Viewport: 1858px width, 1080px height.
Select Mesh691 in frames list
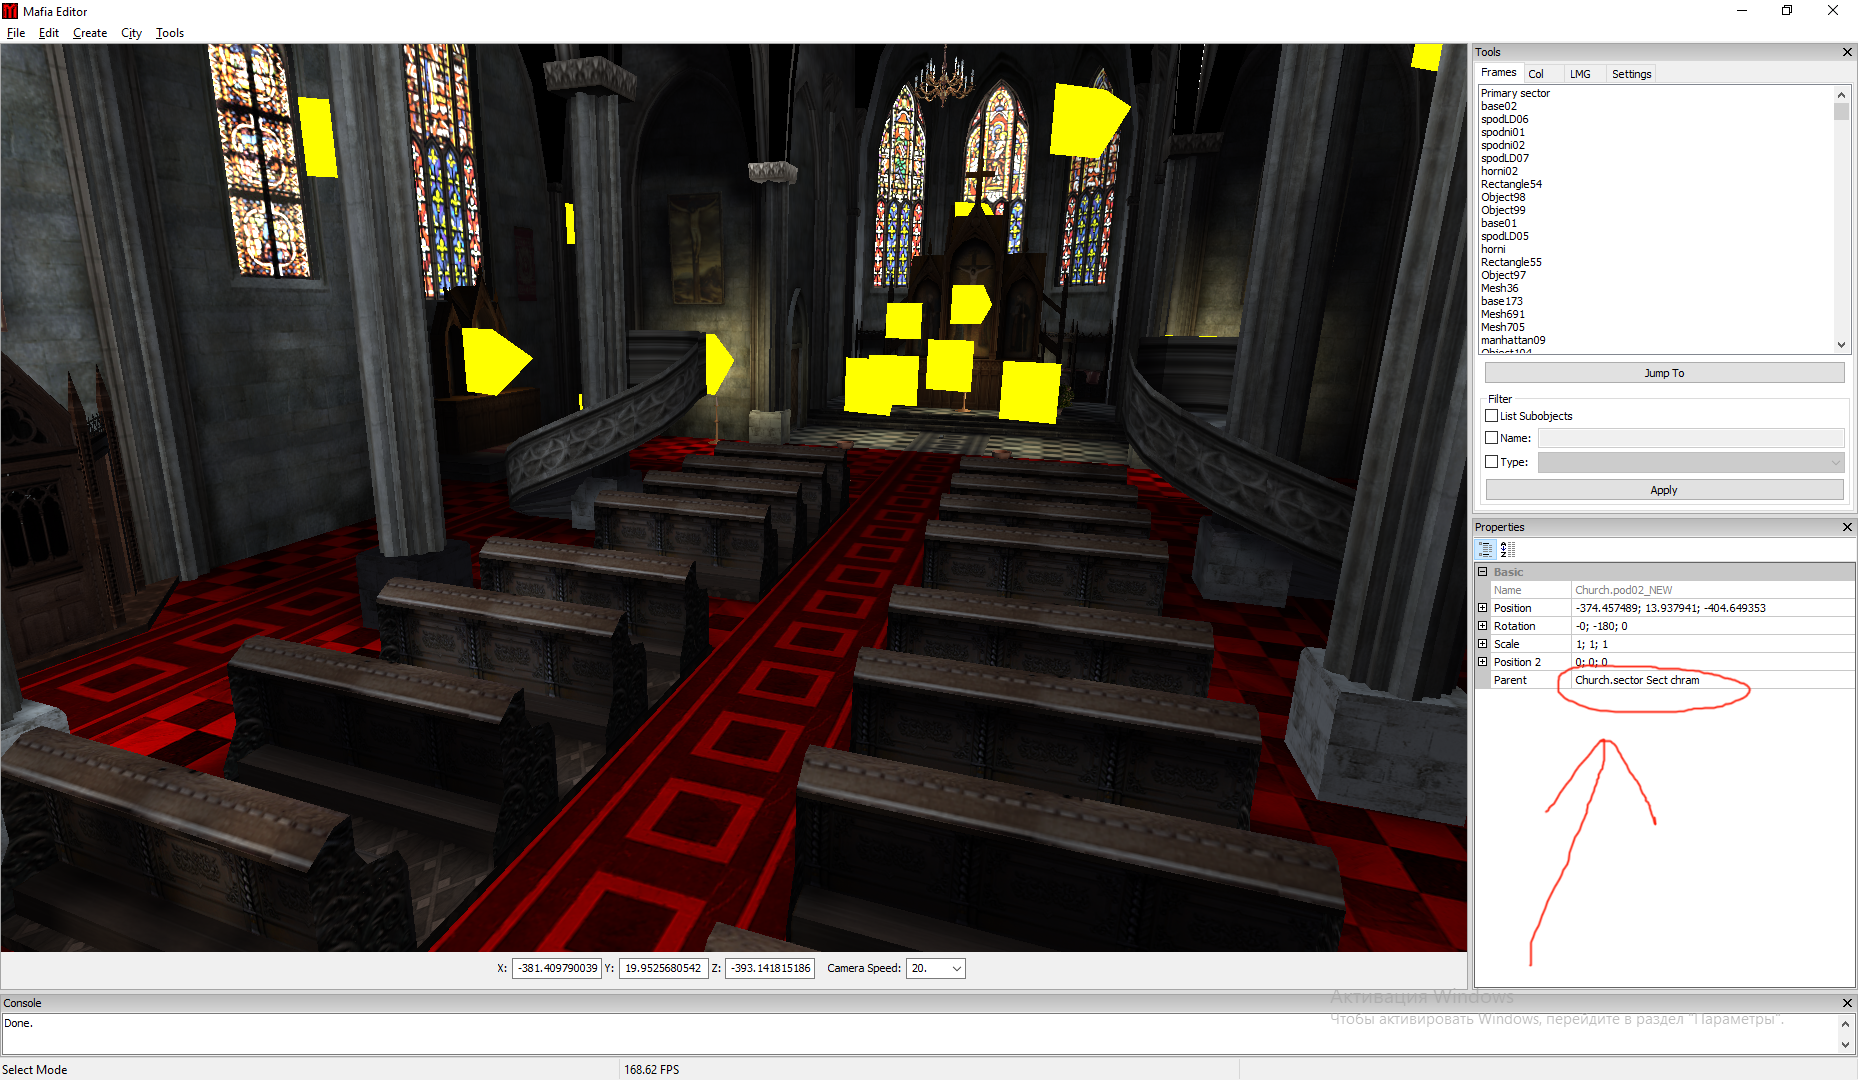1503,314
